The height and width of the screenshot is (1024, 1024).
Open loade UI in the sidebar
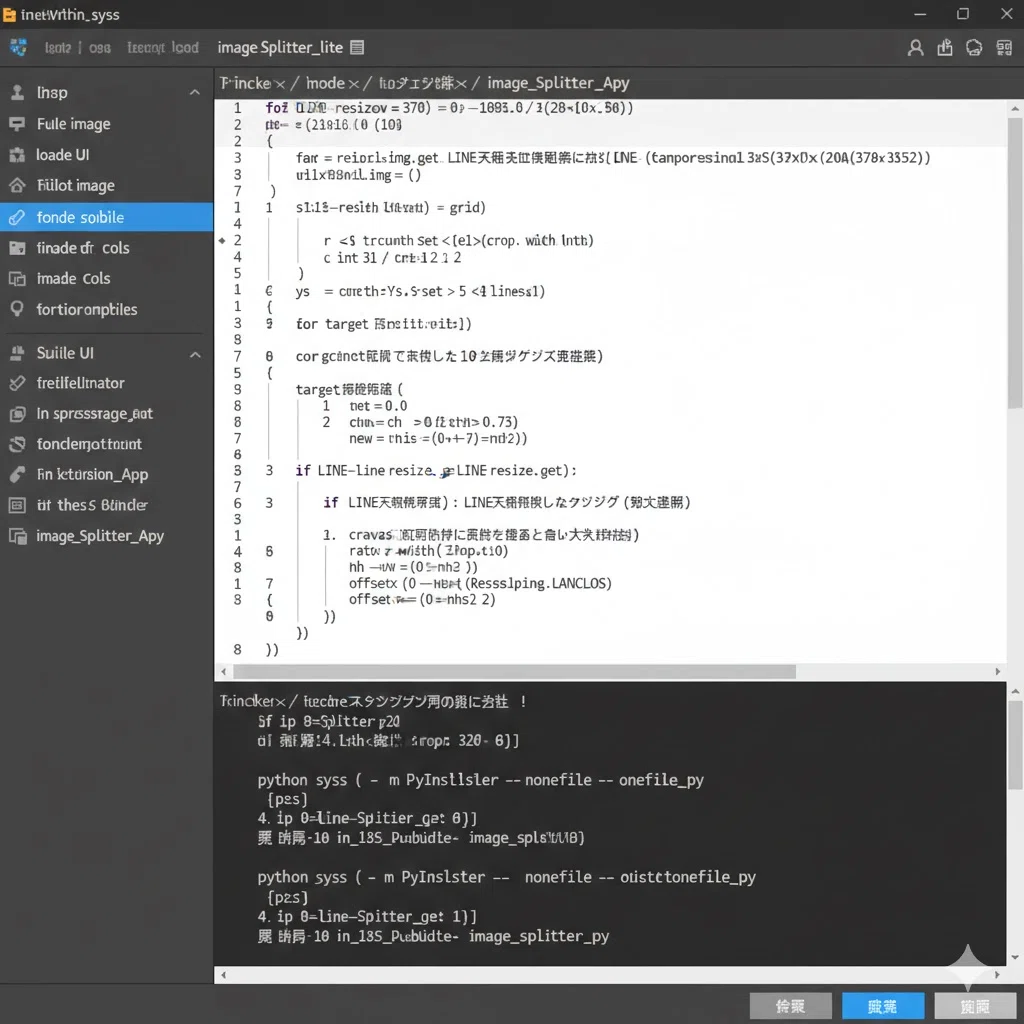pyautogui.click(x=106, y=155)
